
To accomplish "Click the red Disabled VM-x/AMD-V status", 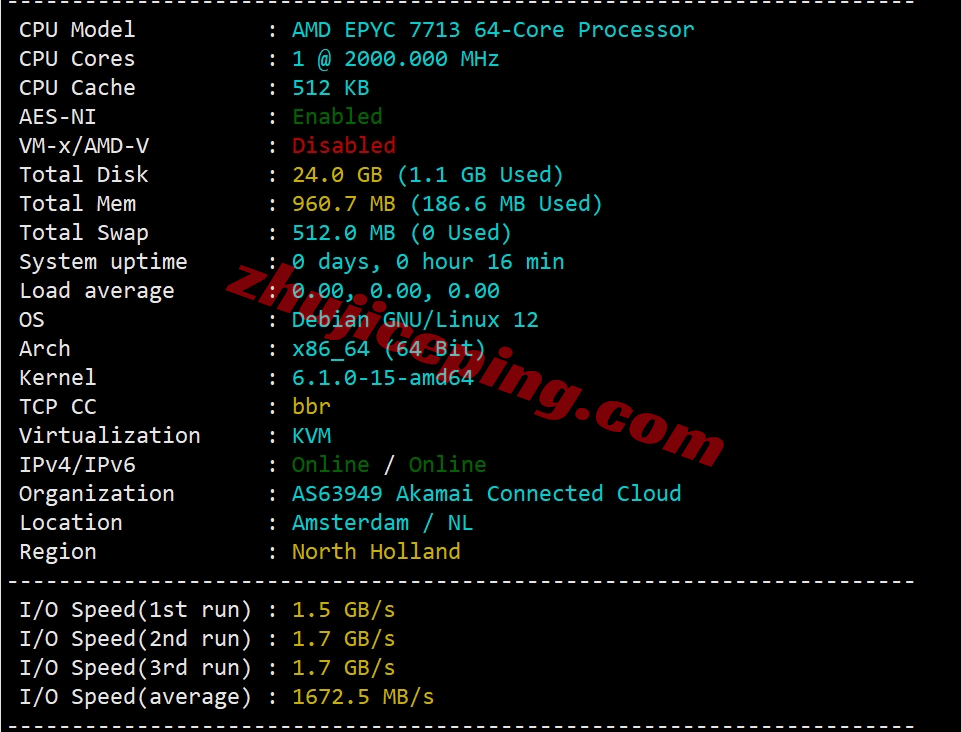I will point(344,146).
